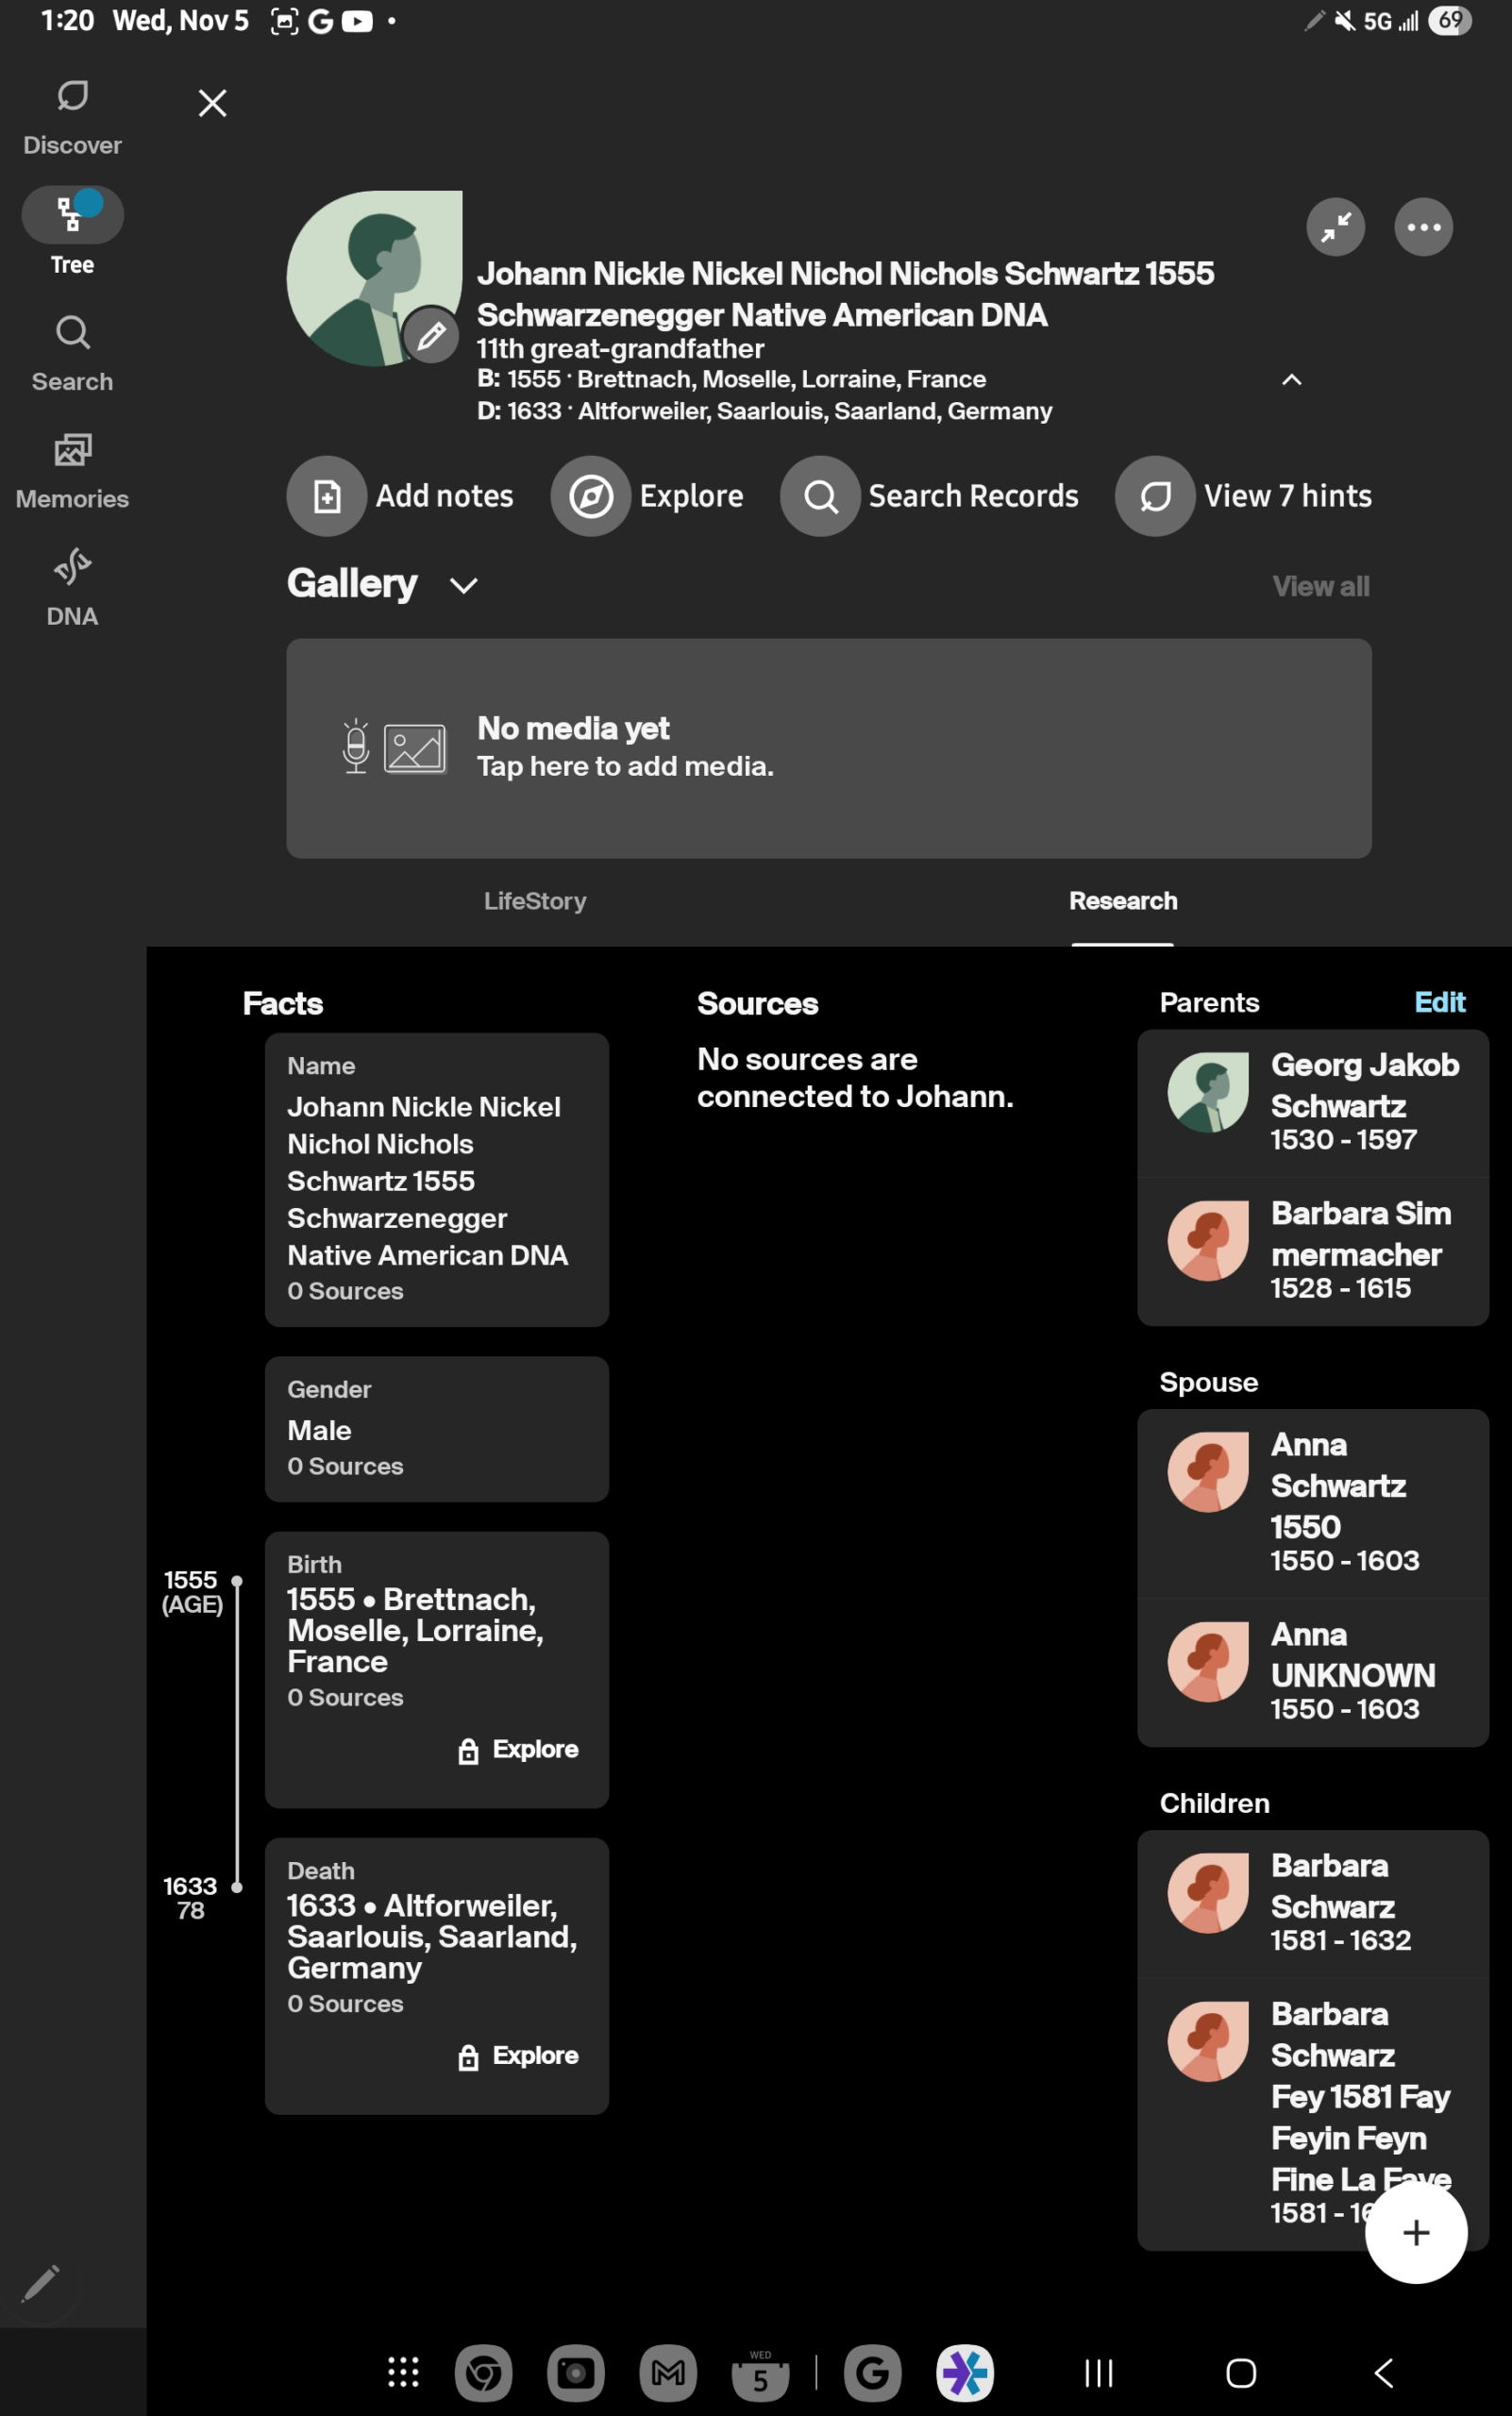Tap Explore on the Birth fact

[520, 1749]
